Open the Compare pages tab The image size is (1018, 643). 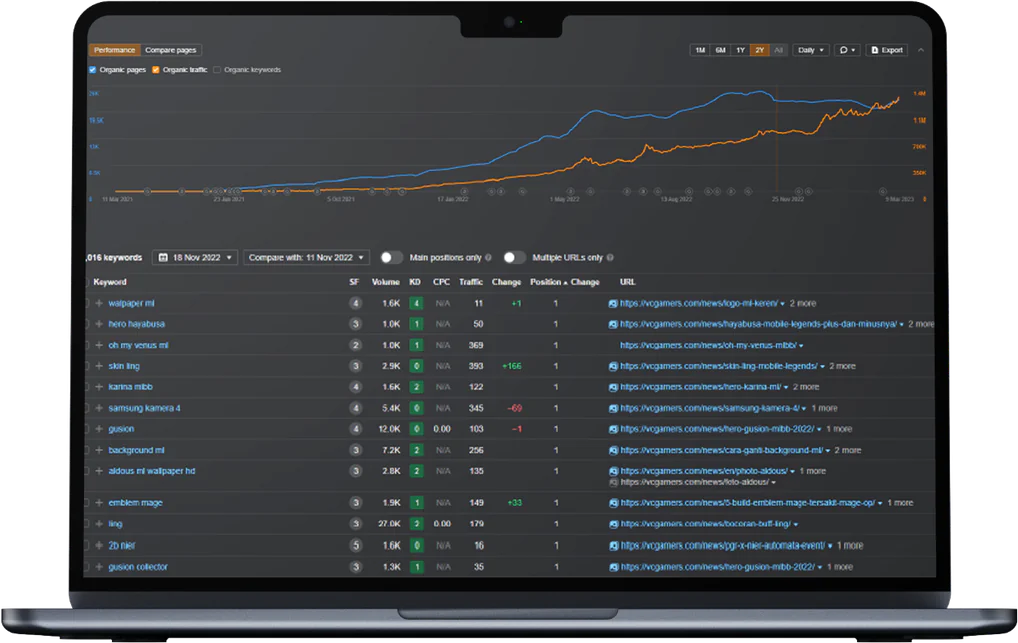(x=171, y=50)
